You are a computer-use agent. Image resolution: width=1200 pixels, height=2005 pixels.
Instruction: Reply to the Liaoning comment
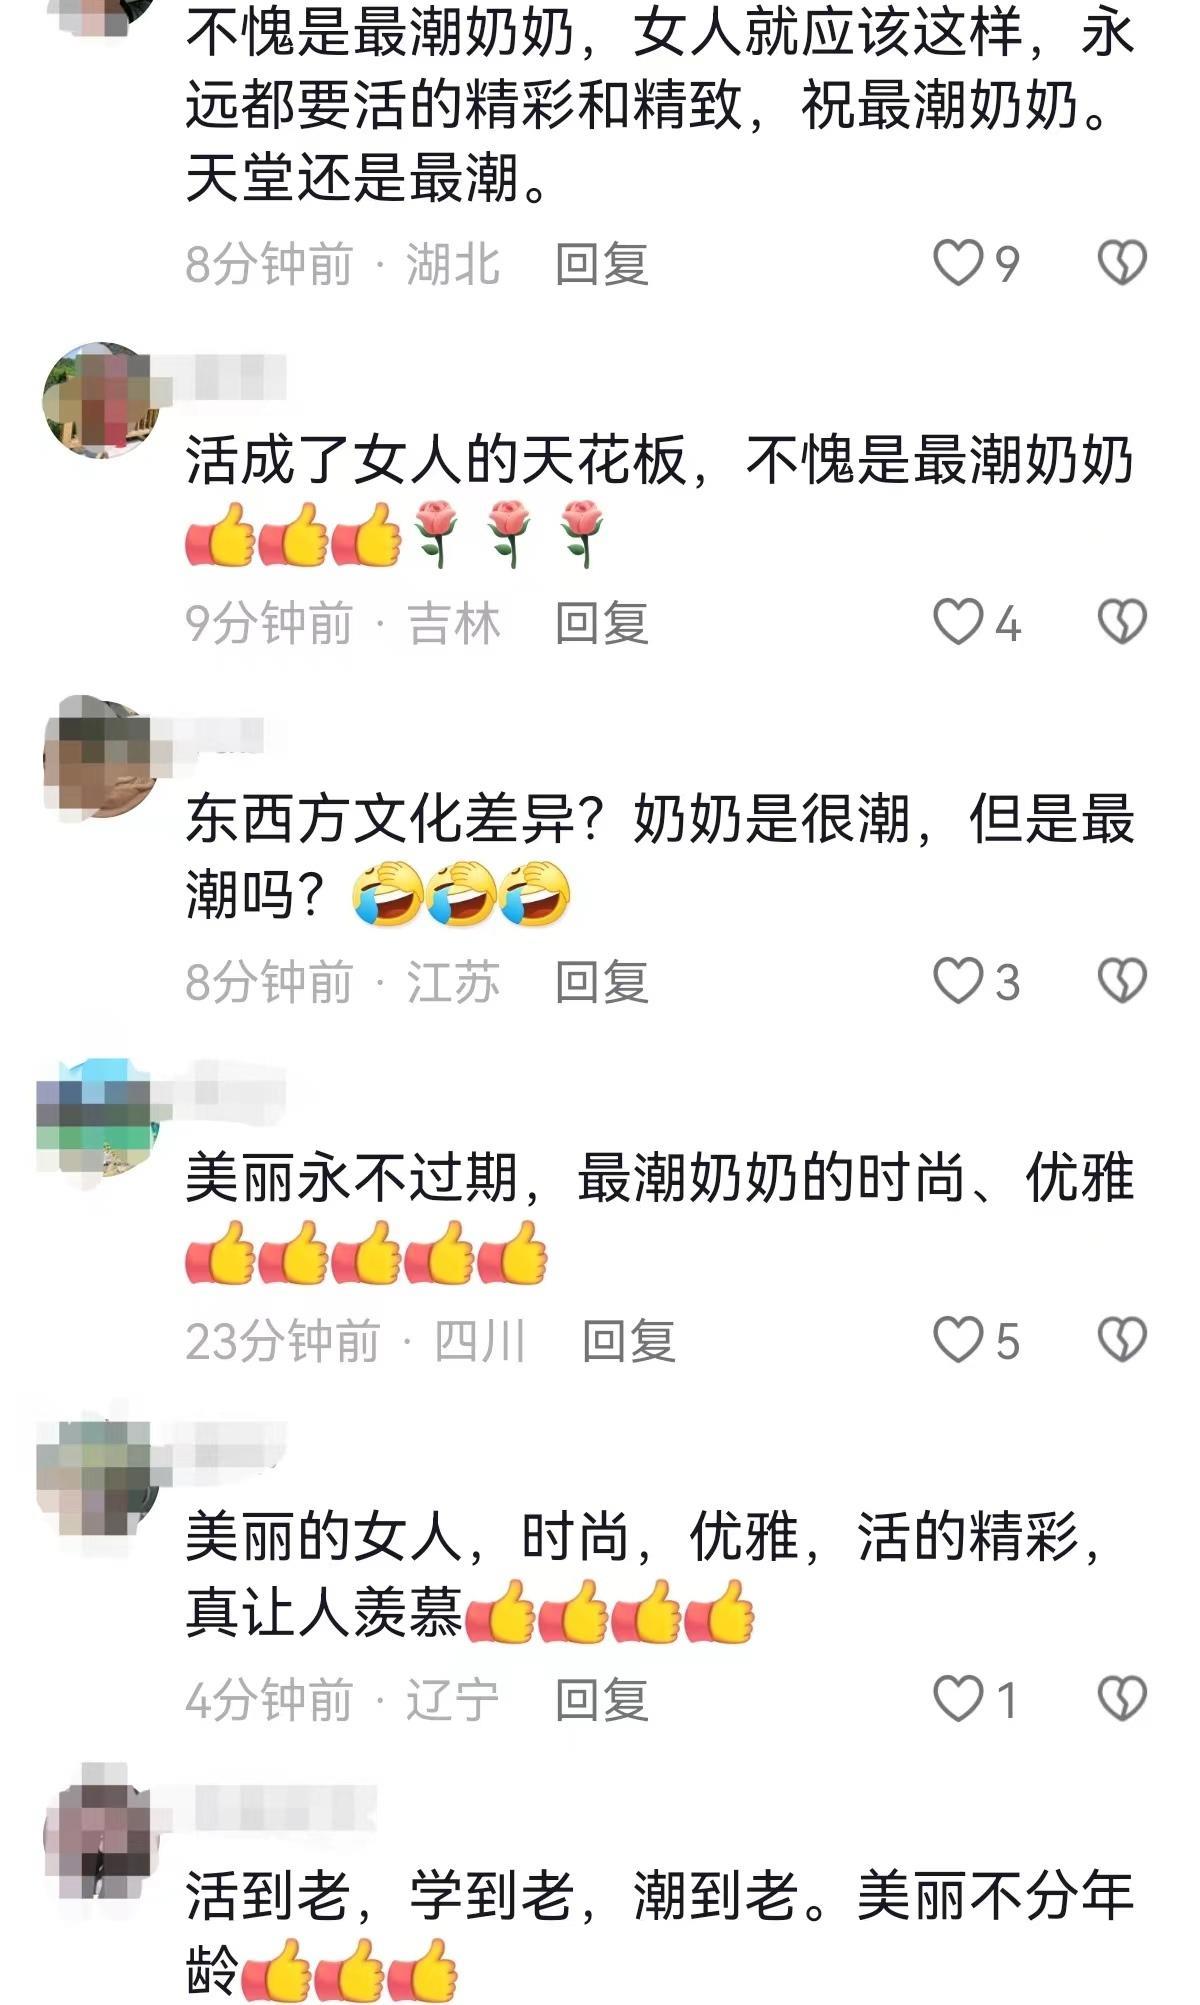[602, 1700]
